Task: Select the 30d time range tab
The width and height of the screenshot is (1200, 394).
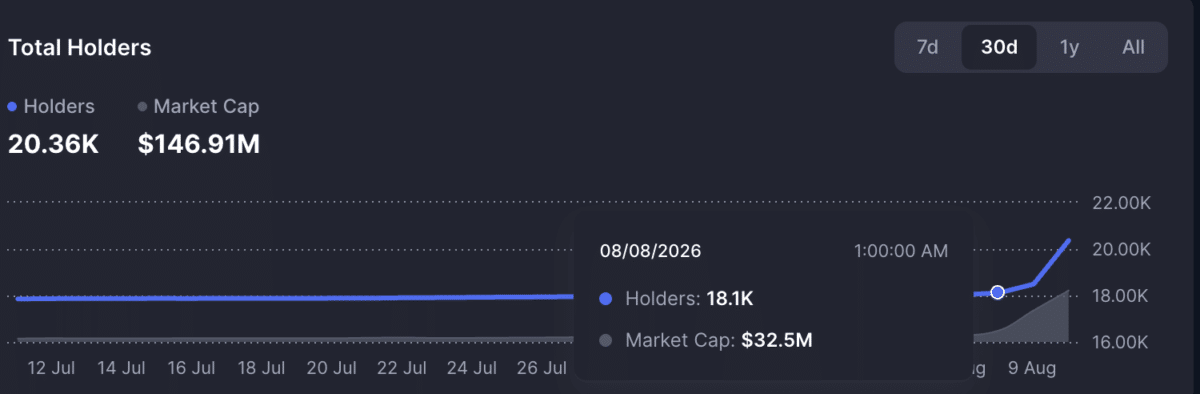Action: click(x=999, y=47)
